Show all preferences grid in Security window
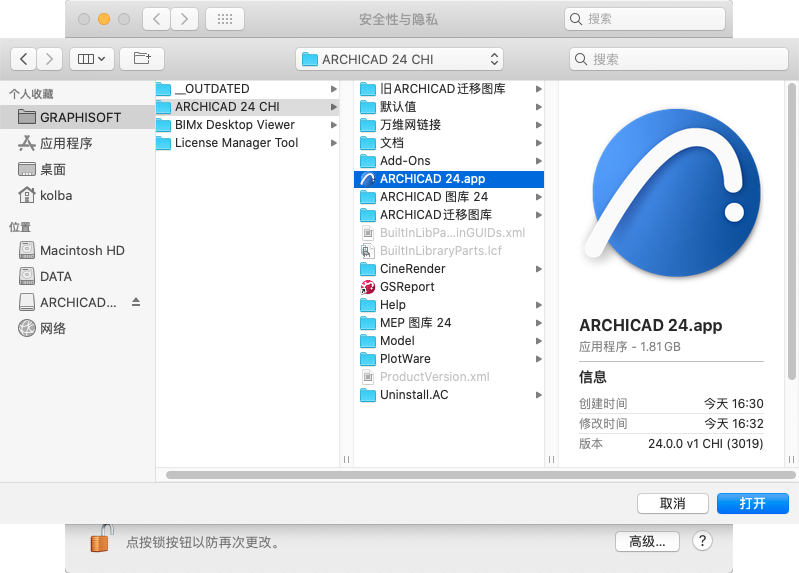This screenshot has height=573, width=799. [225, 19]
